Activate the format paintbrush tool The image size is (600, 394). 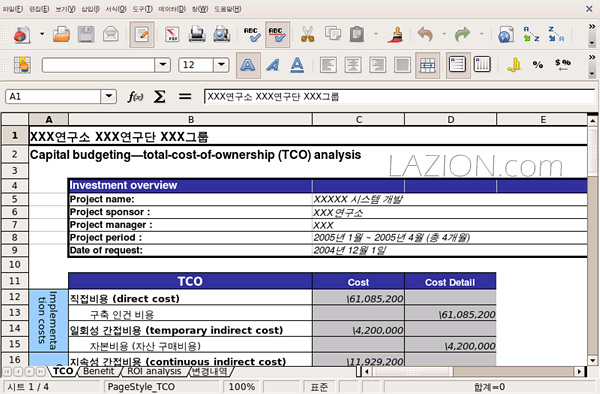point(396,34)
